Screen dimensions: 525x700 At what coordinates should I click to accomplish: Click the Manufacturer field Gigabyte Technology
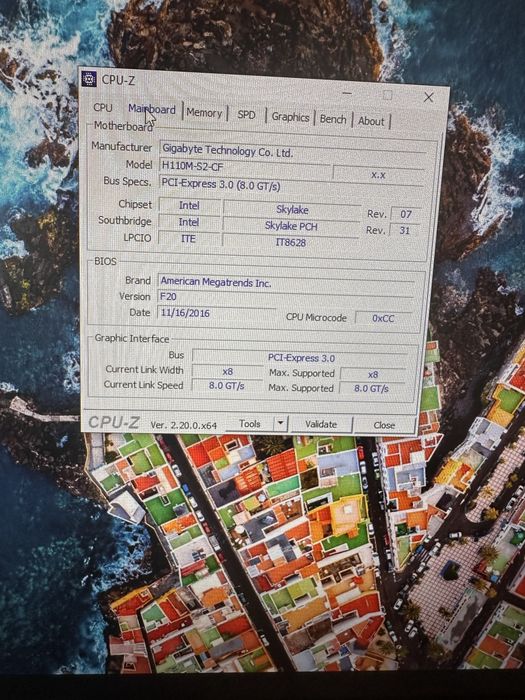[292, 150]
